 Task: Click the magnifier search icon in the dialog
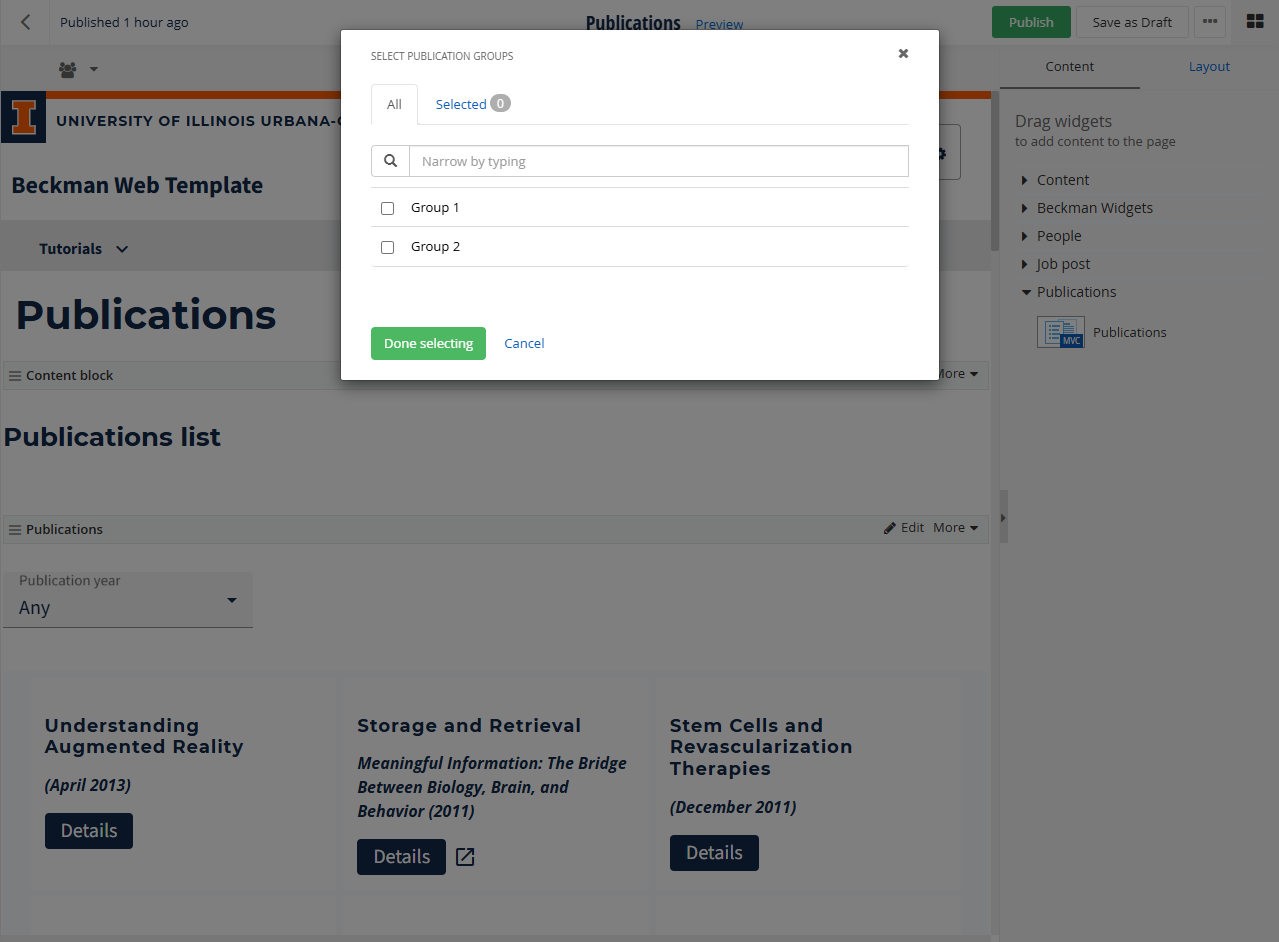390,160
